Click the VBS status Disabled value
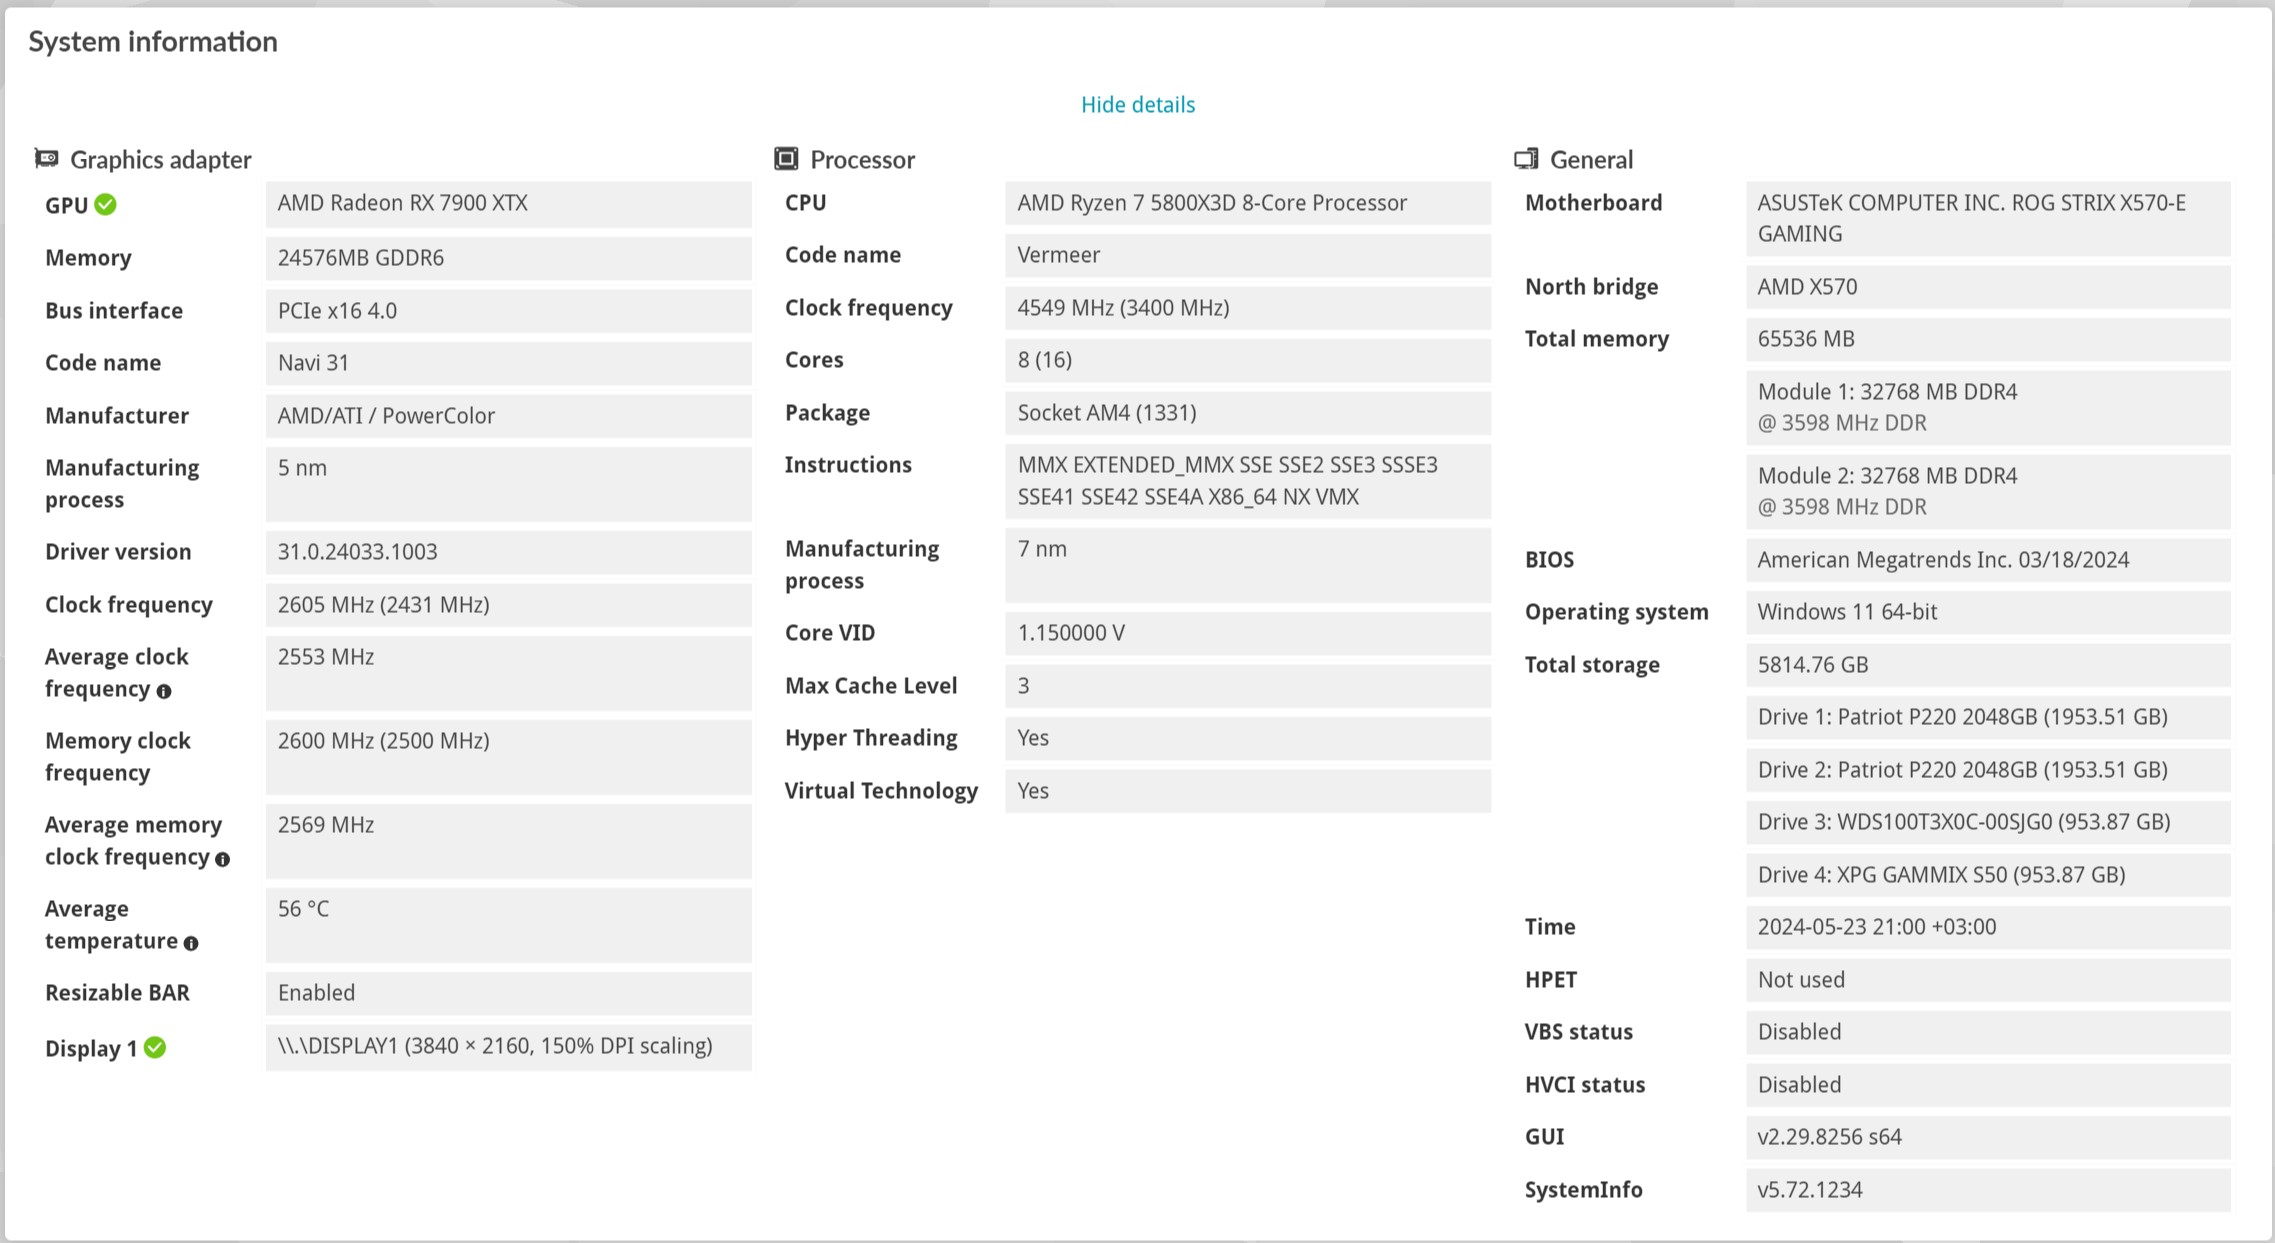 [1988, 1032]
